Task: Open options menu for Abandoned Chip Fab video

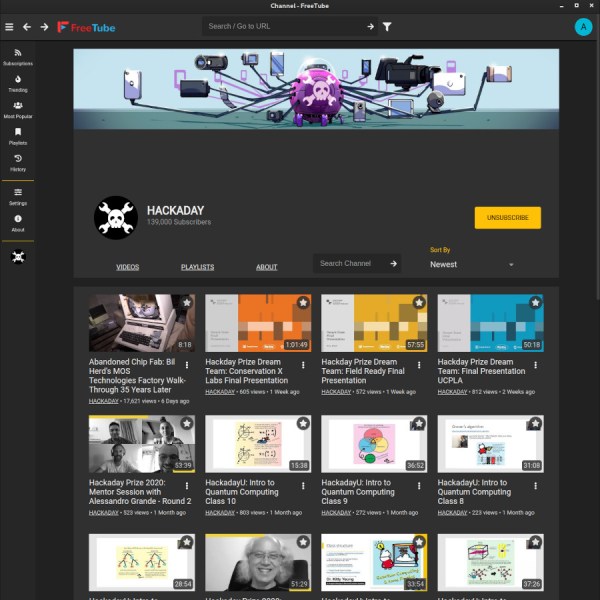Action: coord(187,365)
